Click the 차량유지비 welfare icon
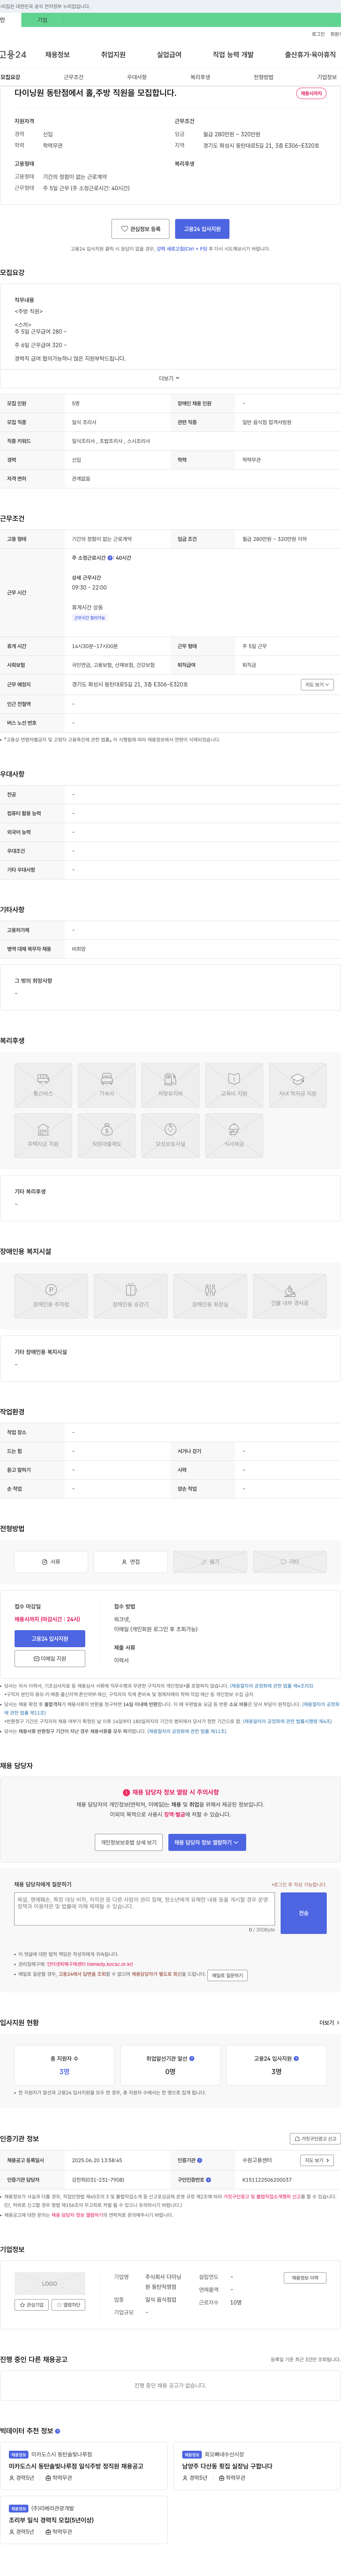341x2576 pixels. coord(170,1085)
